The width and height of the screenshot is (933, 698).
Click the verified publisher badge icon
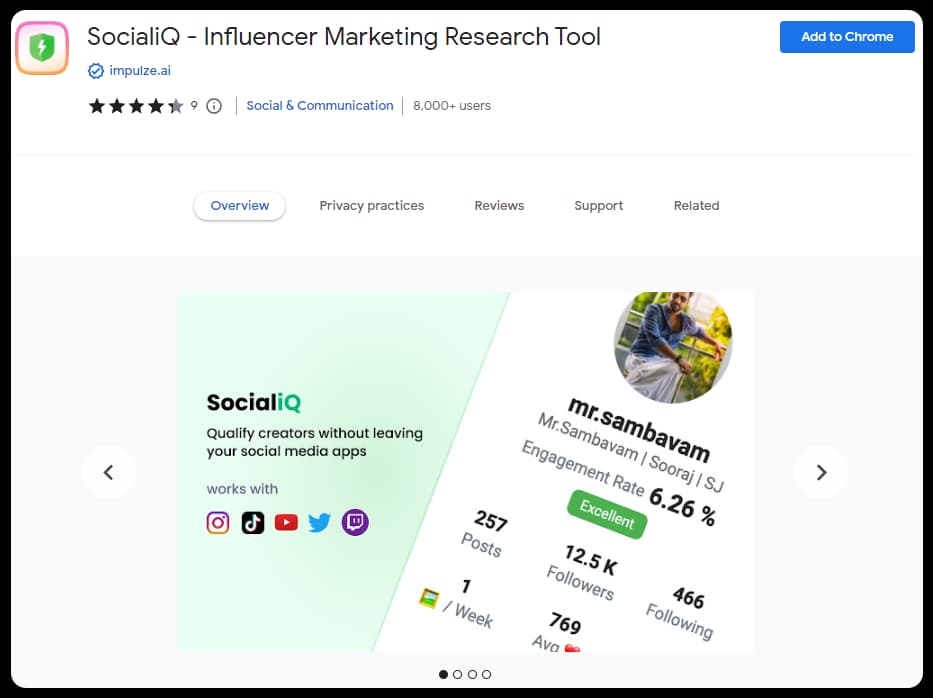[x=95, y=71]
